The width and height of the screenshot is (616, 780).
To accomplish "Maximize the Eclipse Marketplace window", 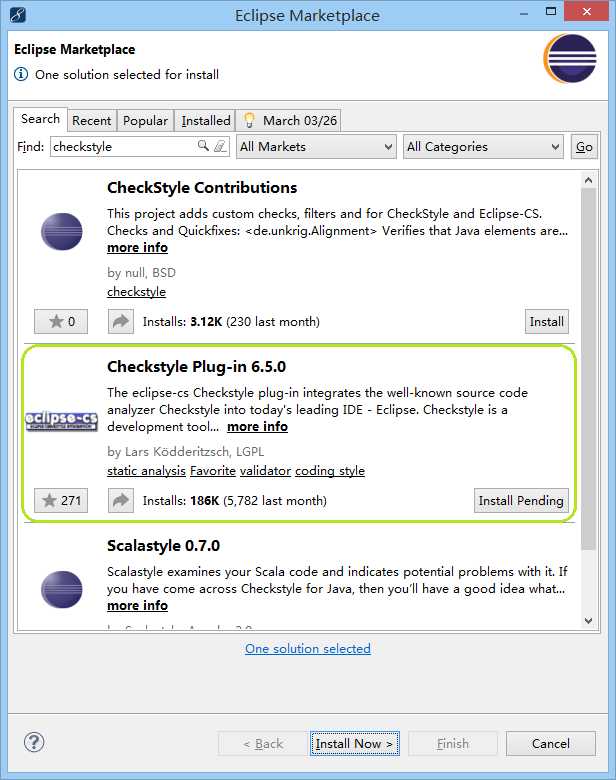I will click(551, 12).
